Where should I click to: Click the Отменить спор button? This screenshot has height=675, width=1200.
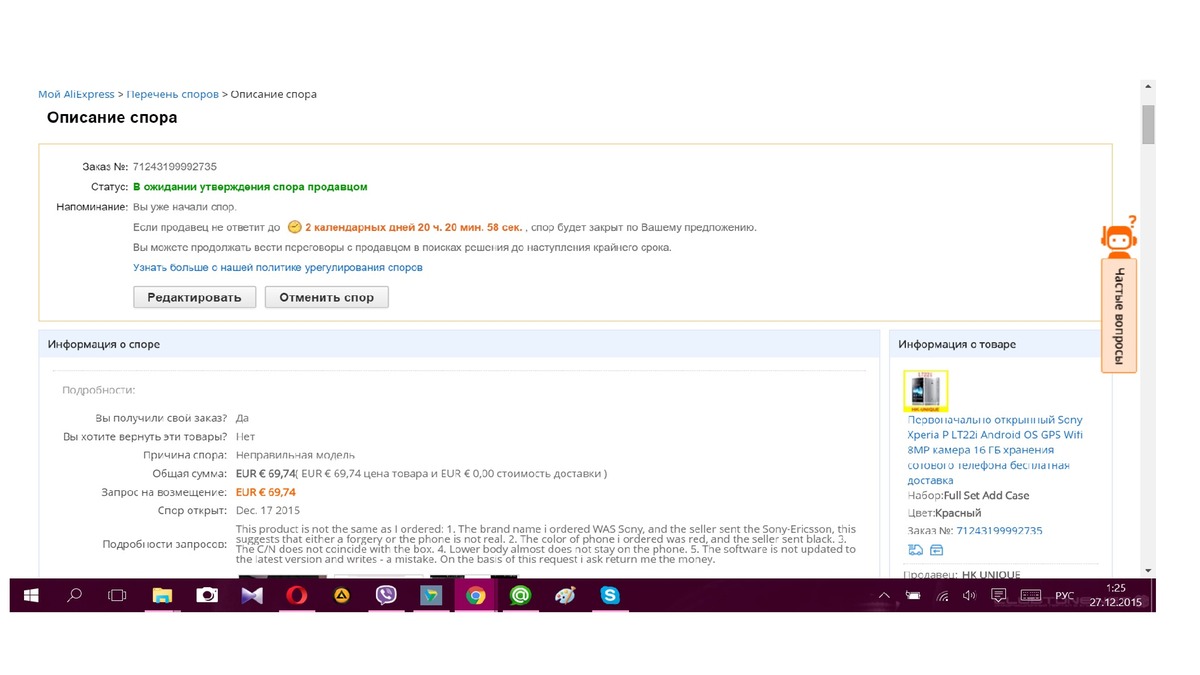tap(326, 297)
